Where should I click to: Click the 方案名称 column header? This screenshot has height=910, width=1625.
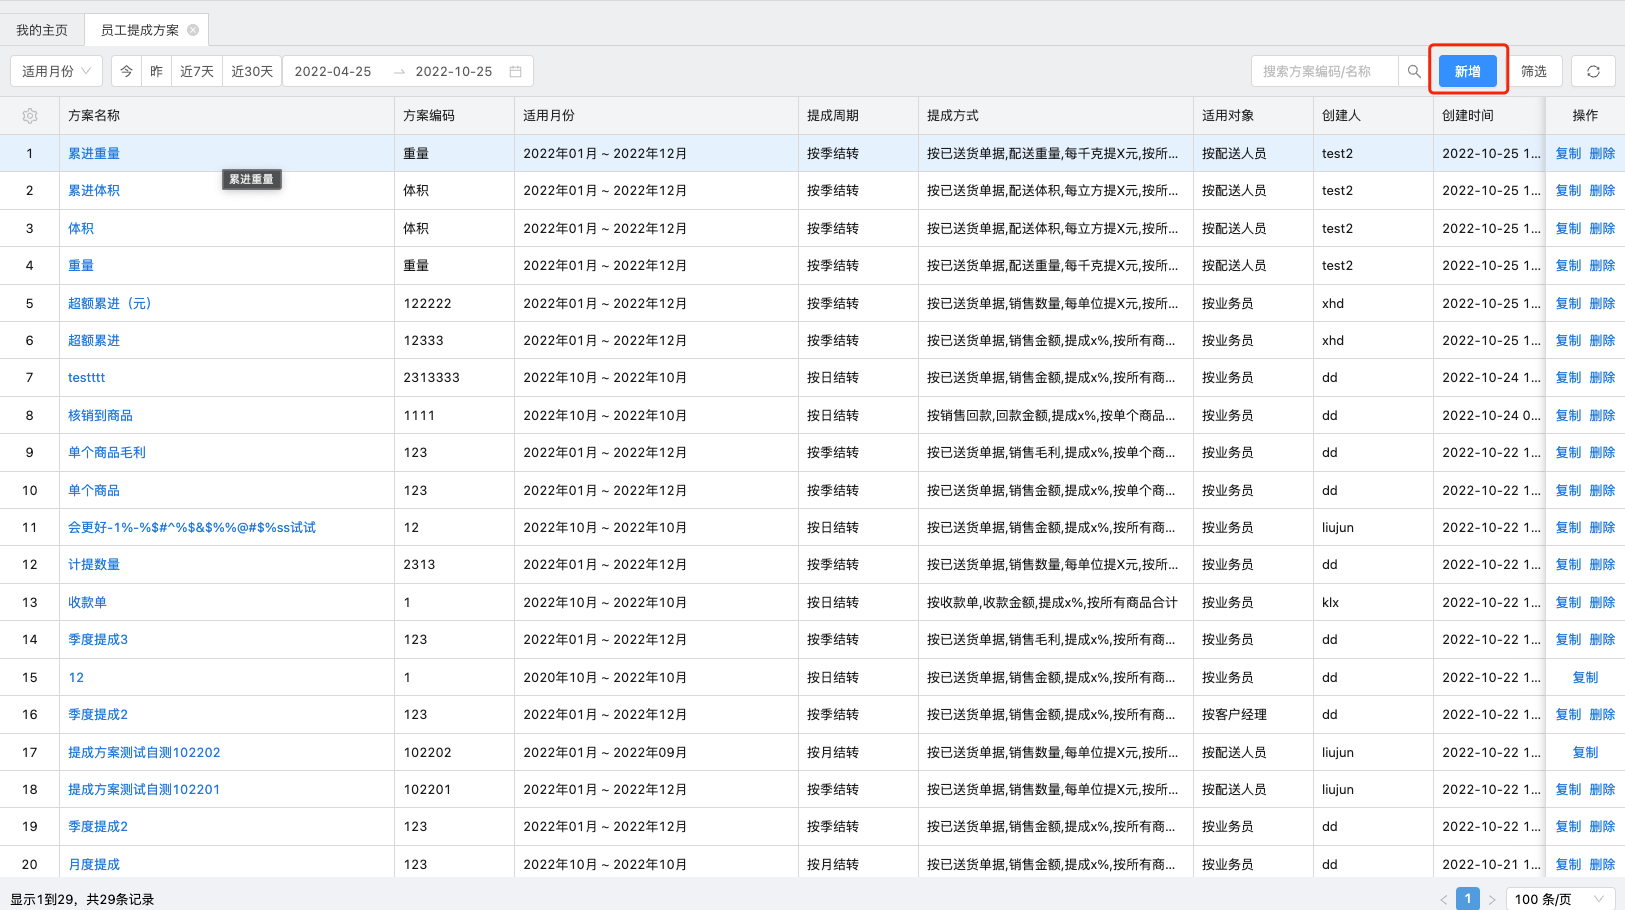pos(227,116)
